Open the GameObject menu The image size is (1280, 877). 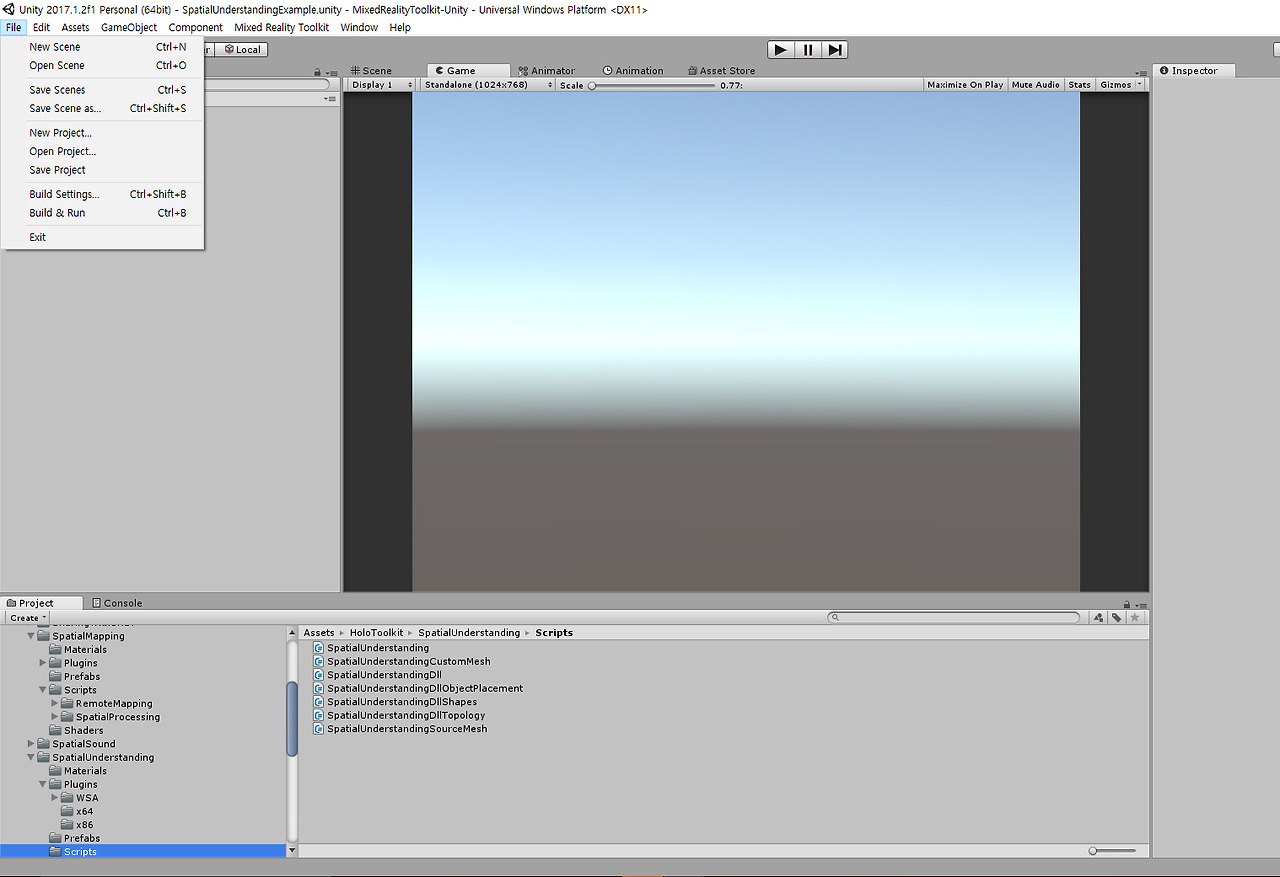tap(129, 28)
